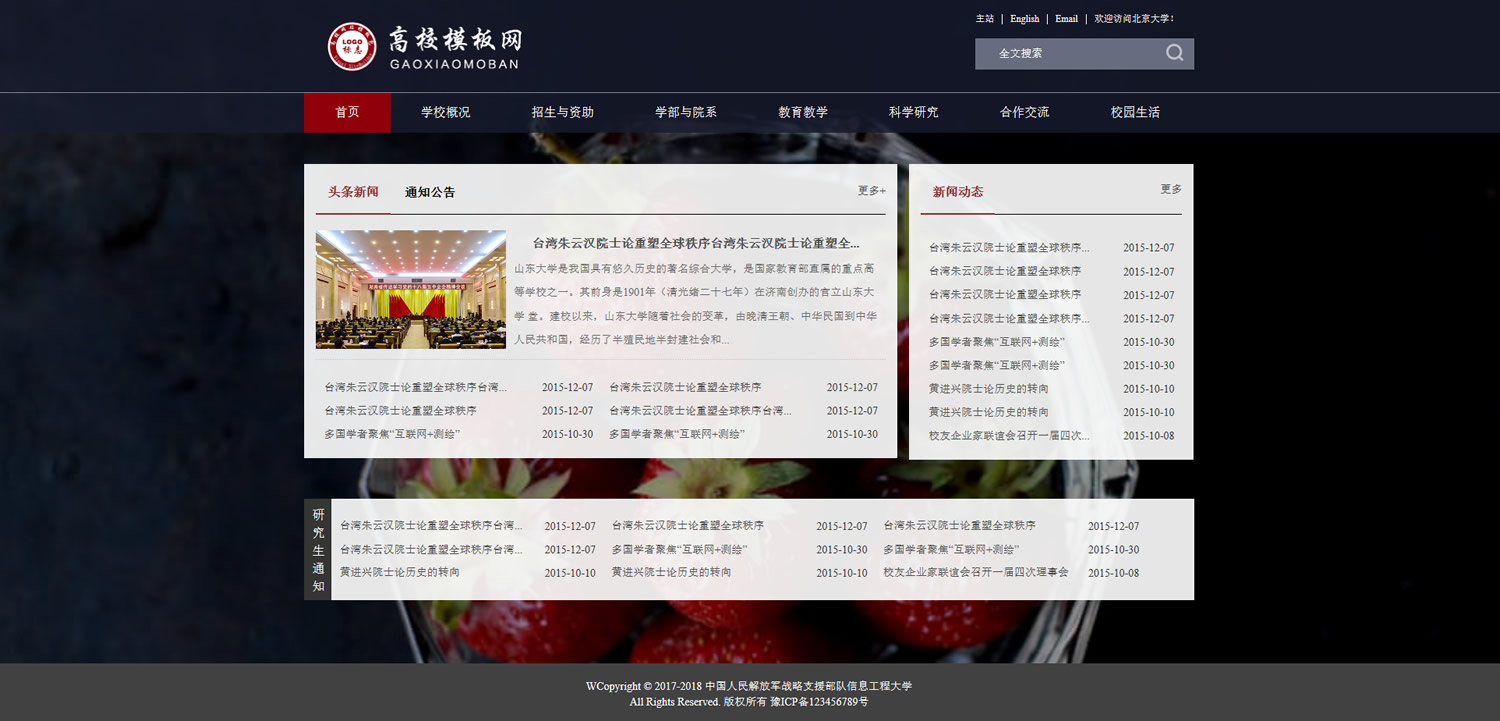Open 合作交流 from the navigation bar
The height and width of the screenshot is (721, 1500).
pyautogui.click(x=1024, y=113)
